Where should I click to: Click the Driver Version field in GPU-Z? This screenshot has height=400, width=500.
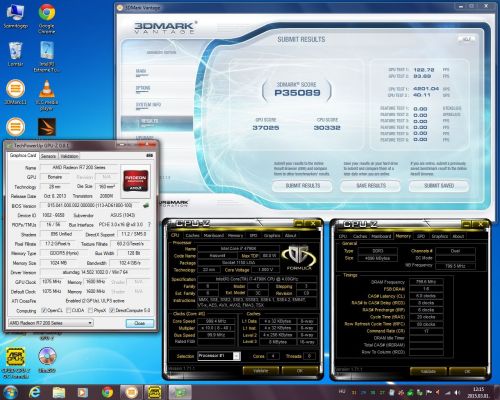(95, 272)
